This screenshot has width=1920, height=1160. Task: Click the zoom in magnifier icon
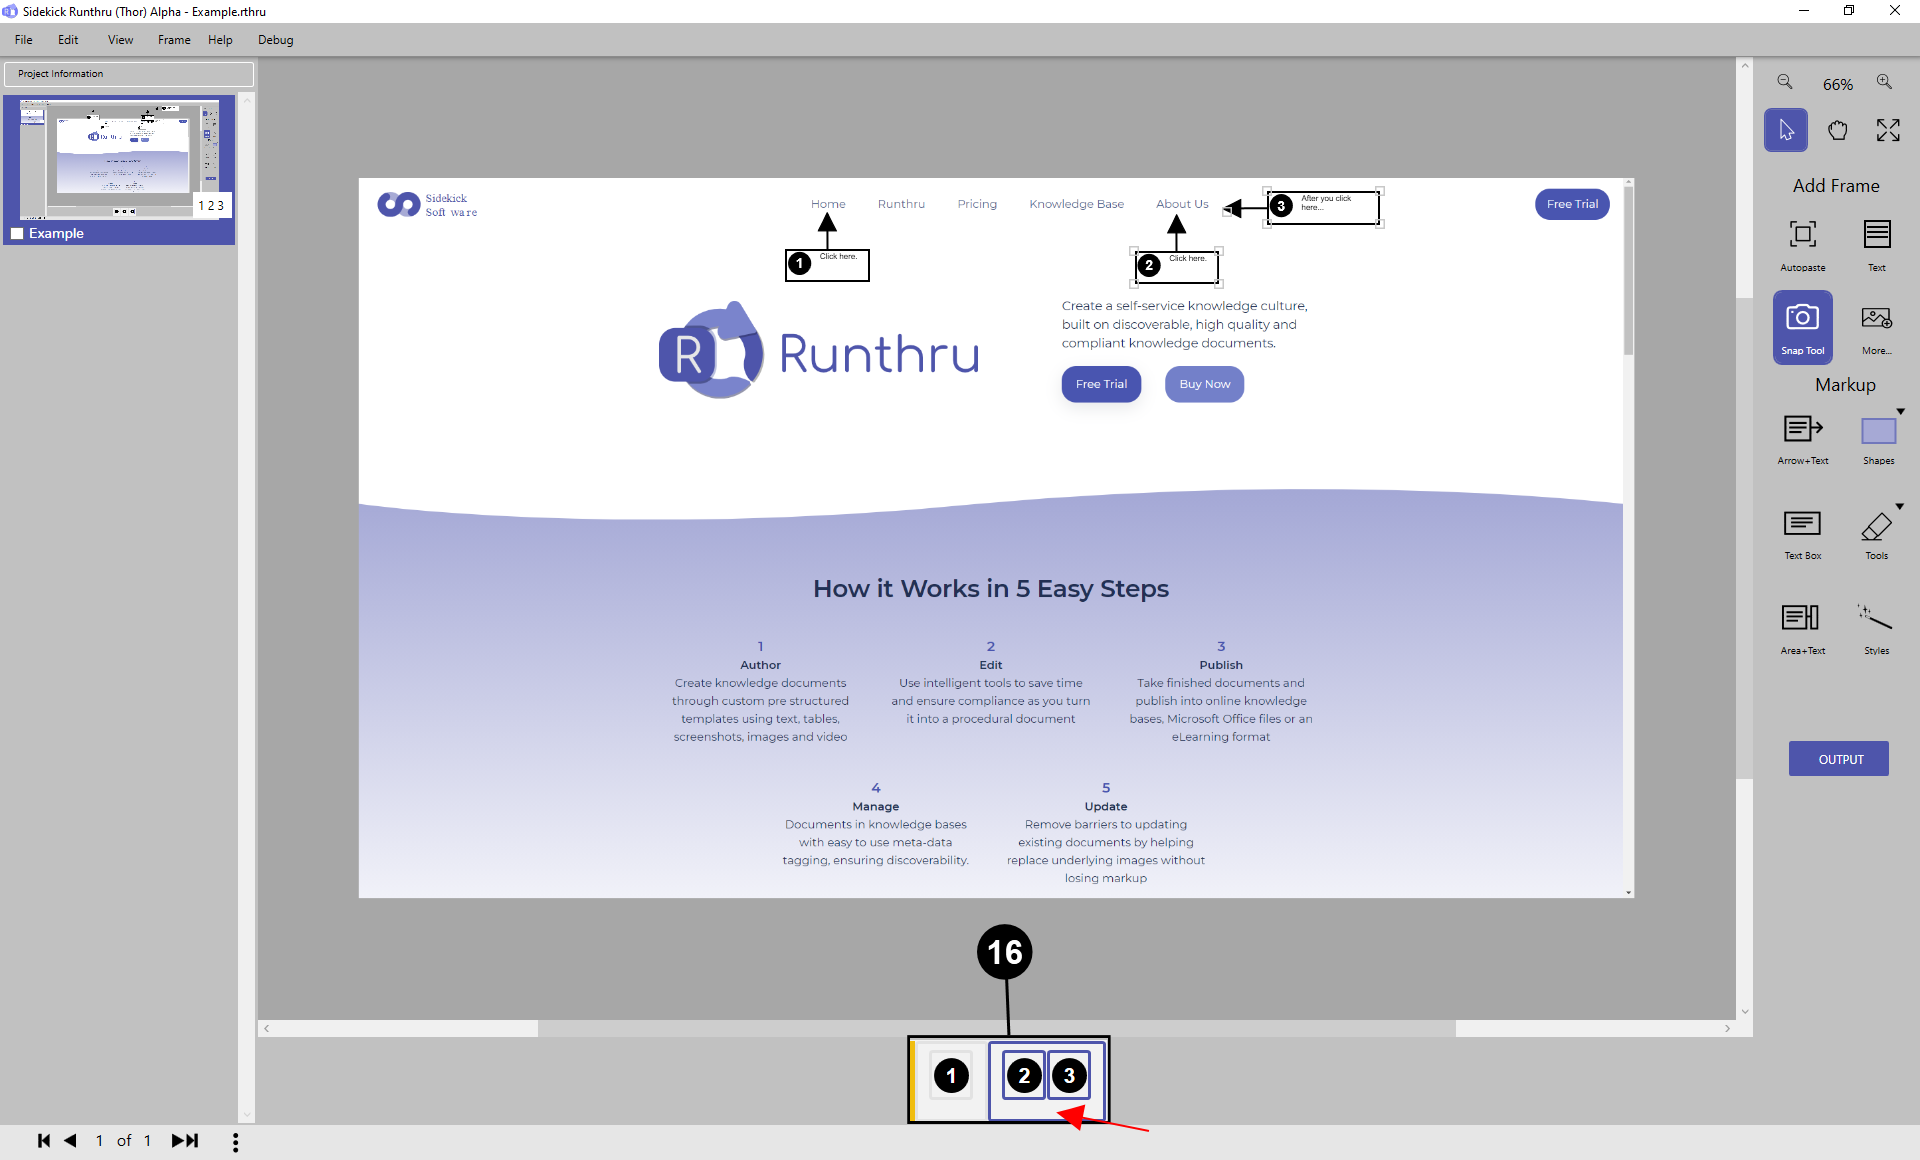point(1884,82)
